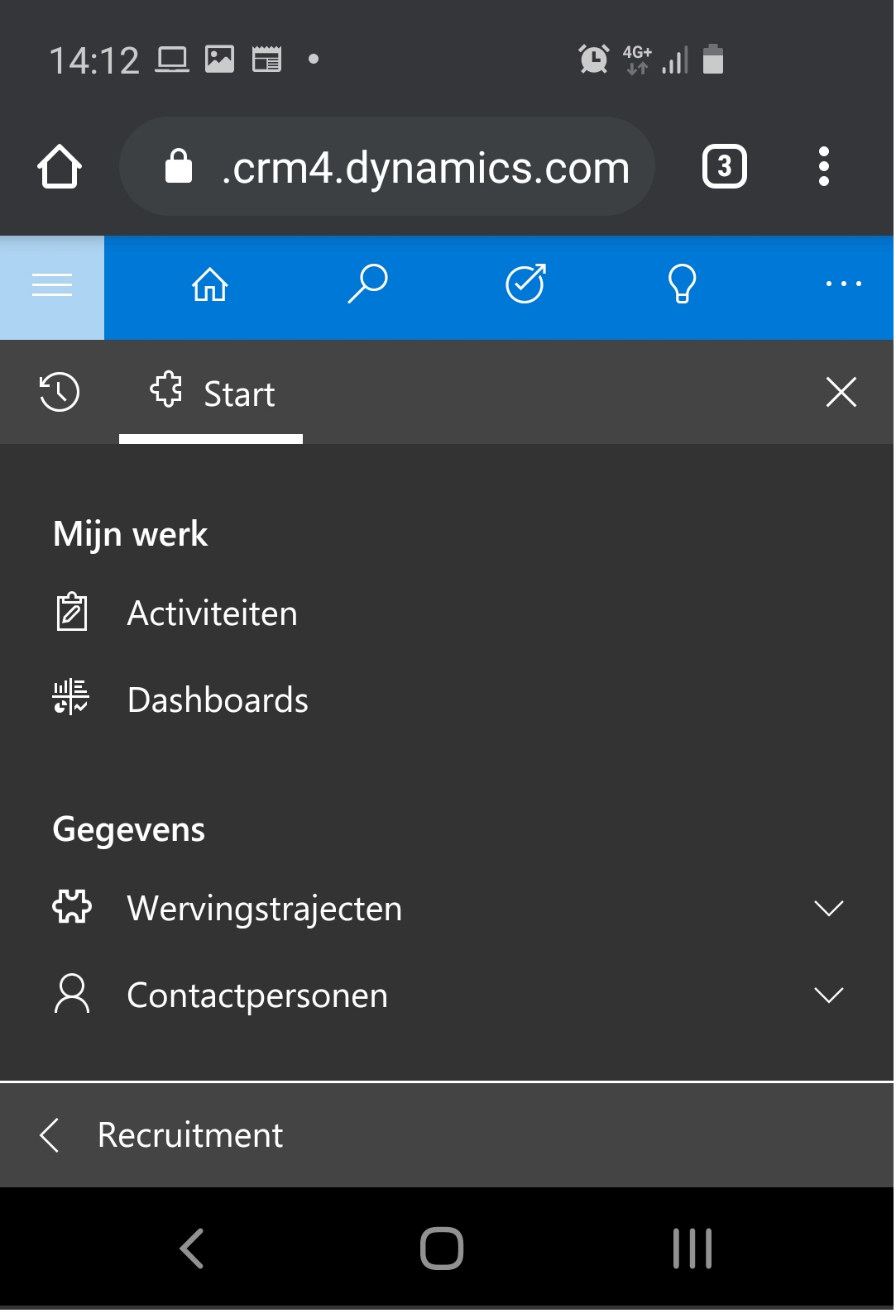Toggle the hamburger navigation menu
Image resolution: width=896 pixels, height=1313 pixels.
[x=52, y=287]
